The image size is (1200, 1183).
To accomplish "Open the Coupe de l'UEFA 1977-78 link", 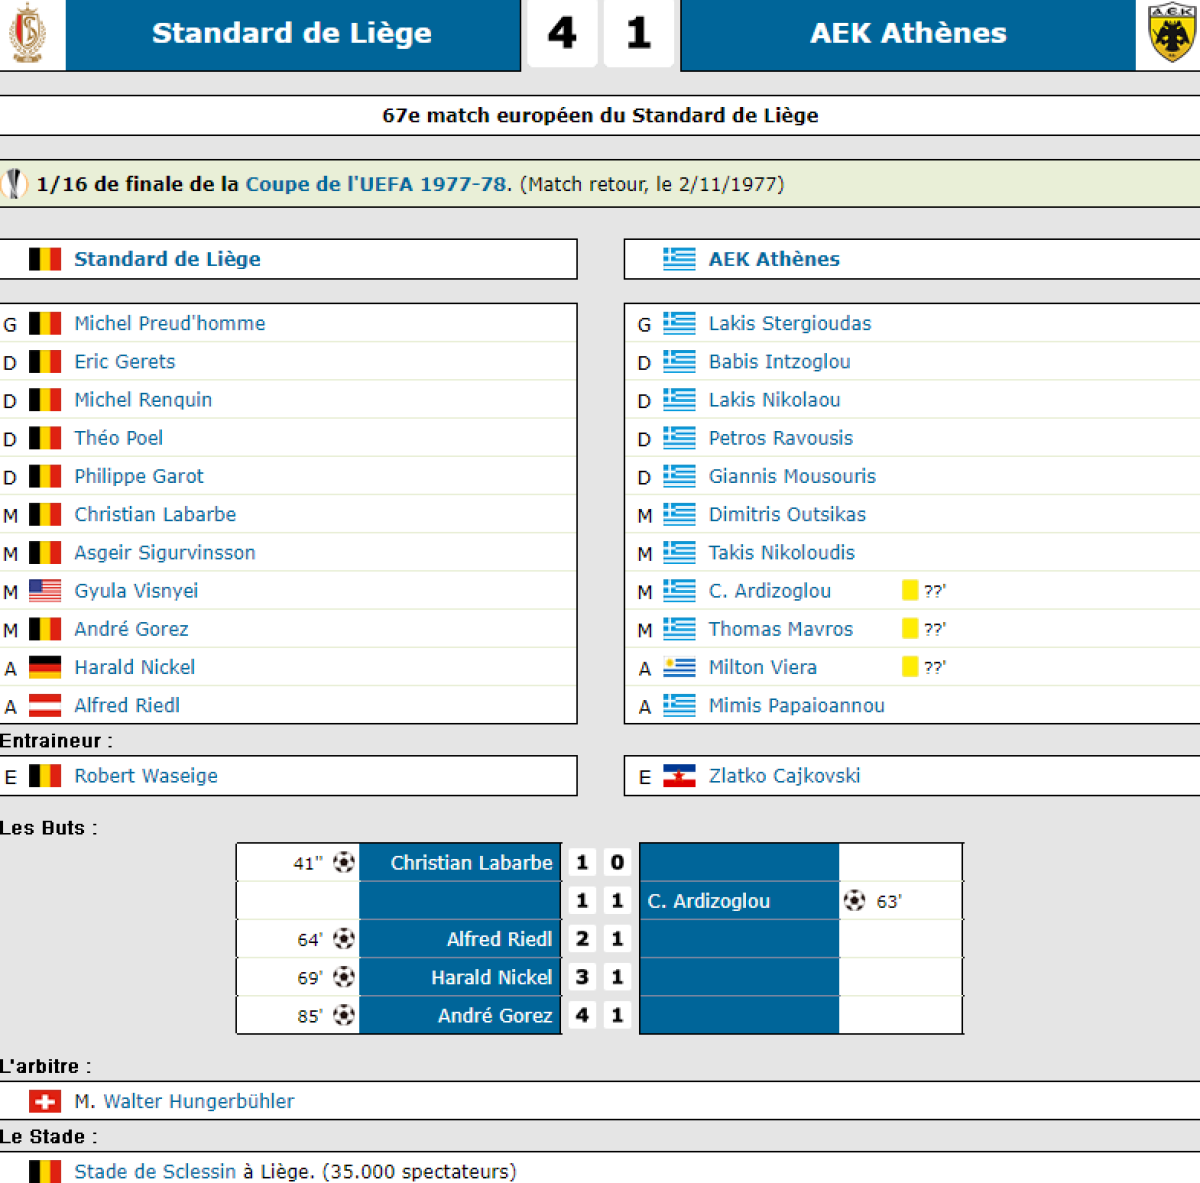I will coord(376,184).
